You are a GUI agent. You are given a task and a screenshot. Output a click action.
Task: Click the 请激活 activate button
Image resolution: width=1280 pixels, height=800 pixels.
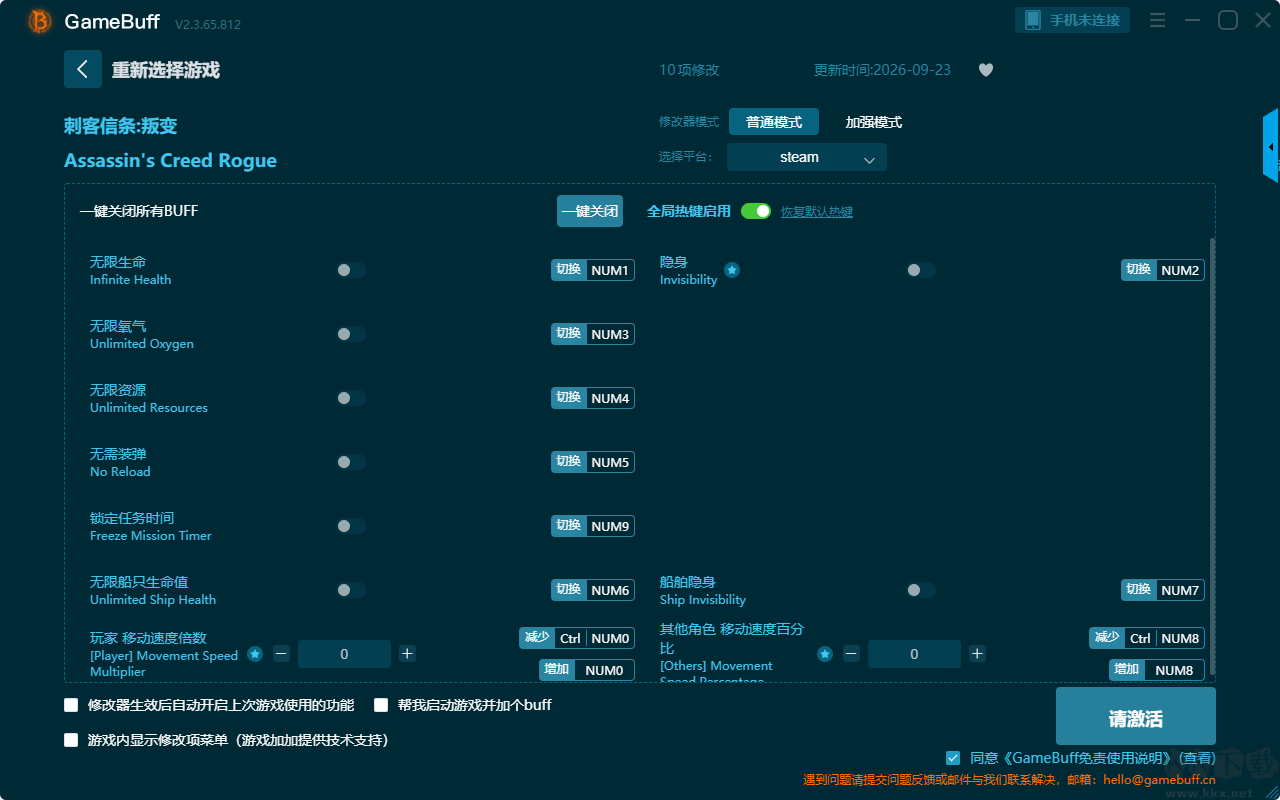tap(1136, 716)
